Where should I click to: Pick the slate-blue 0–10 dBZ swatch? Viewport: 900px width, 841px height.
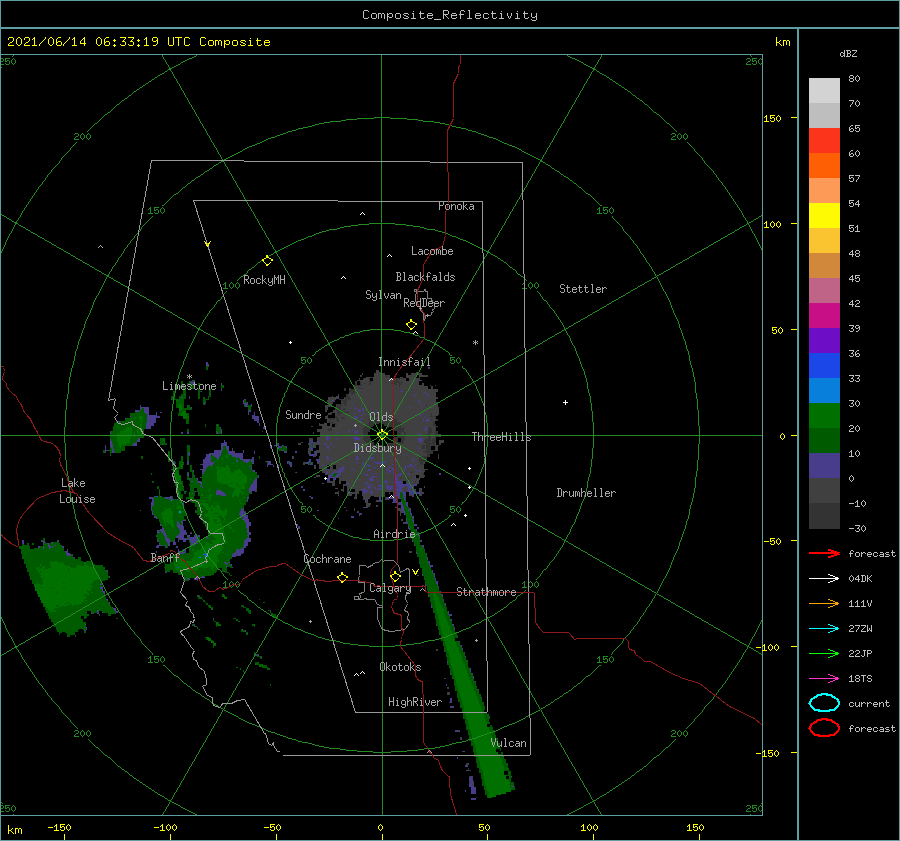point(824,466)
